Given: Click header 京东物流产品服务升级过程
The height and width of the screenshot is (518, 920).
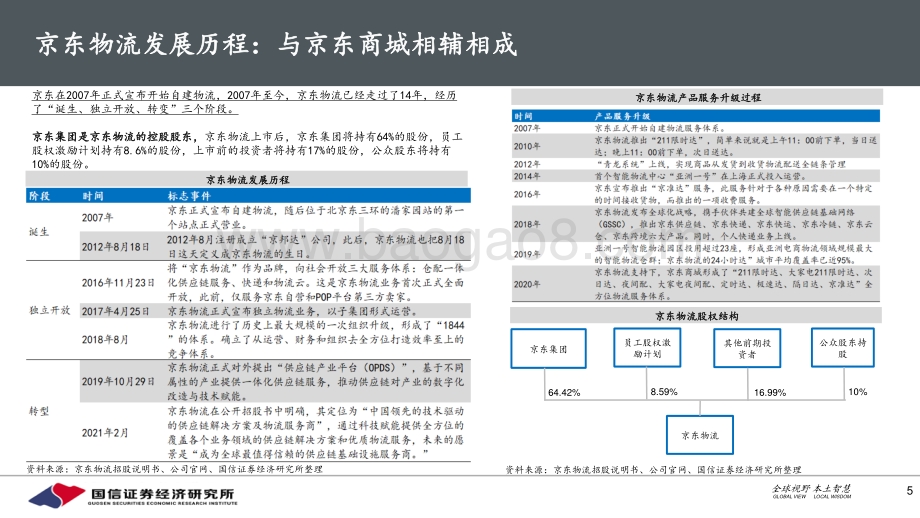Looking at the screenshot, I should 697,97.
